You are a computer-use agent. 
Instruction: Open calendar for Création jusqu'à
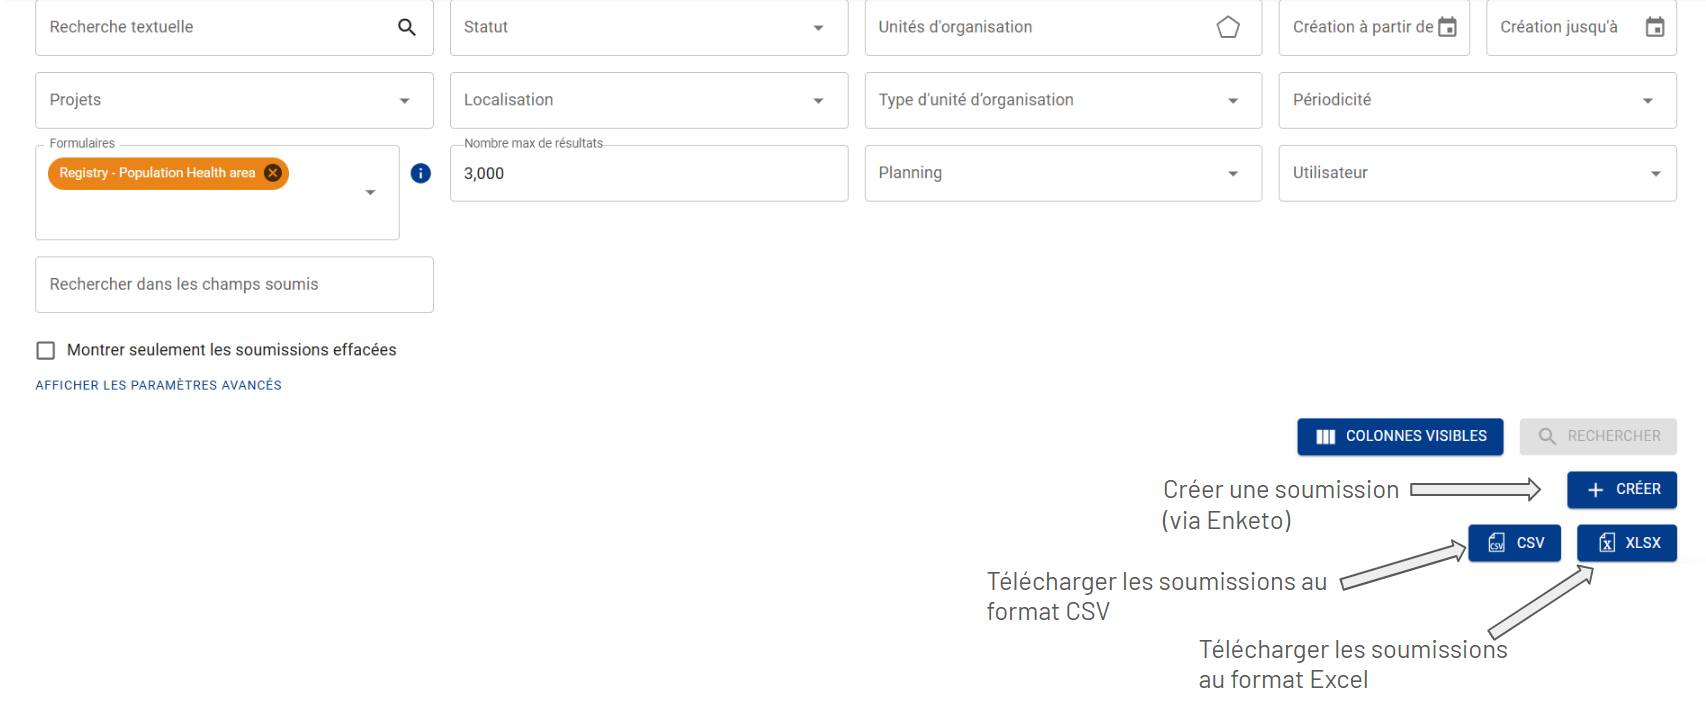click(x=1655, y=27)
